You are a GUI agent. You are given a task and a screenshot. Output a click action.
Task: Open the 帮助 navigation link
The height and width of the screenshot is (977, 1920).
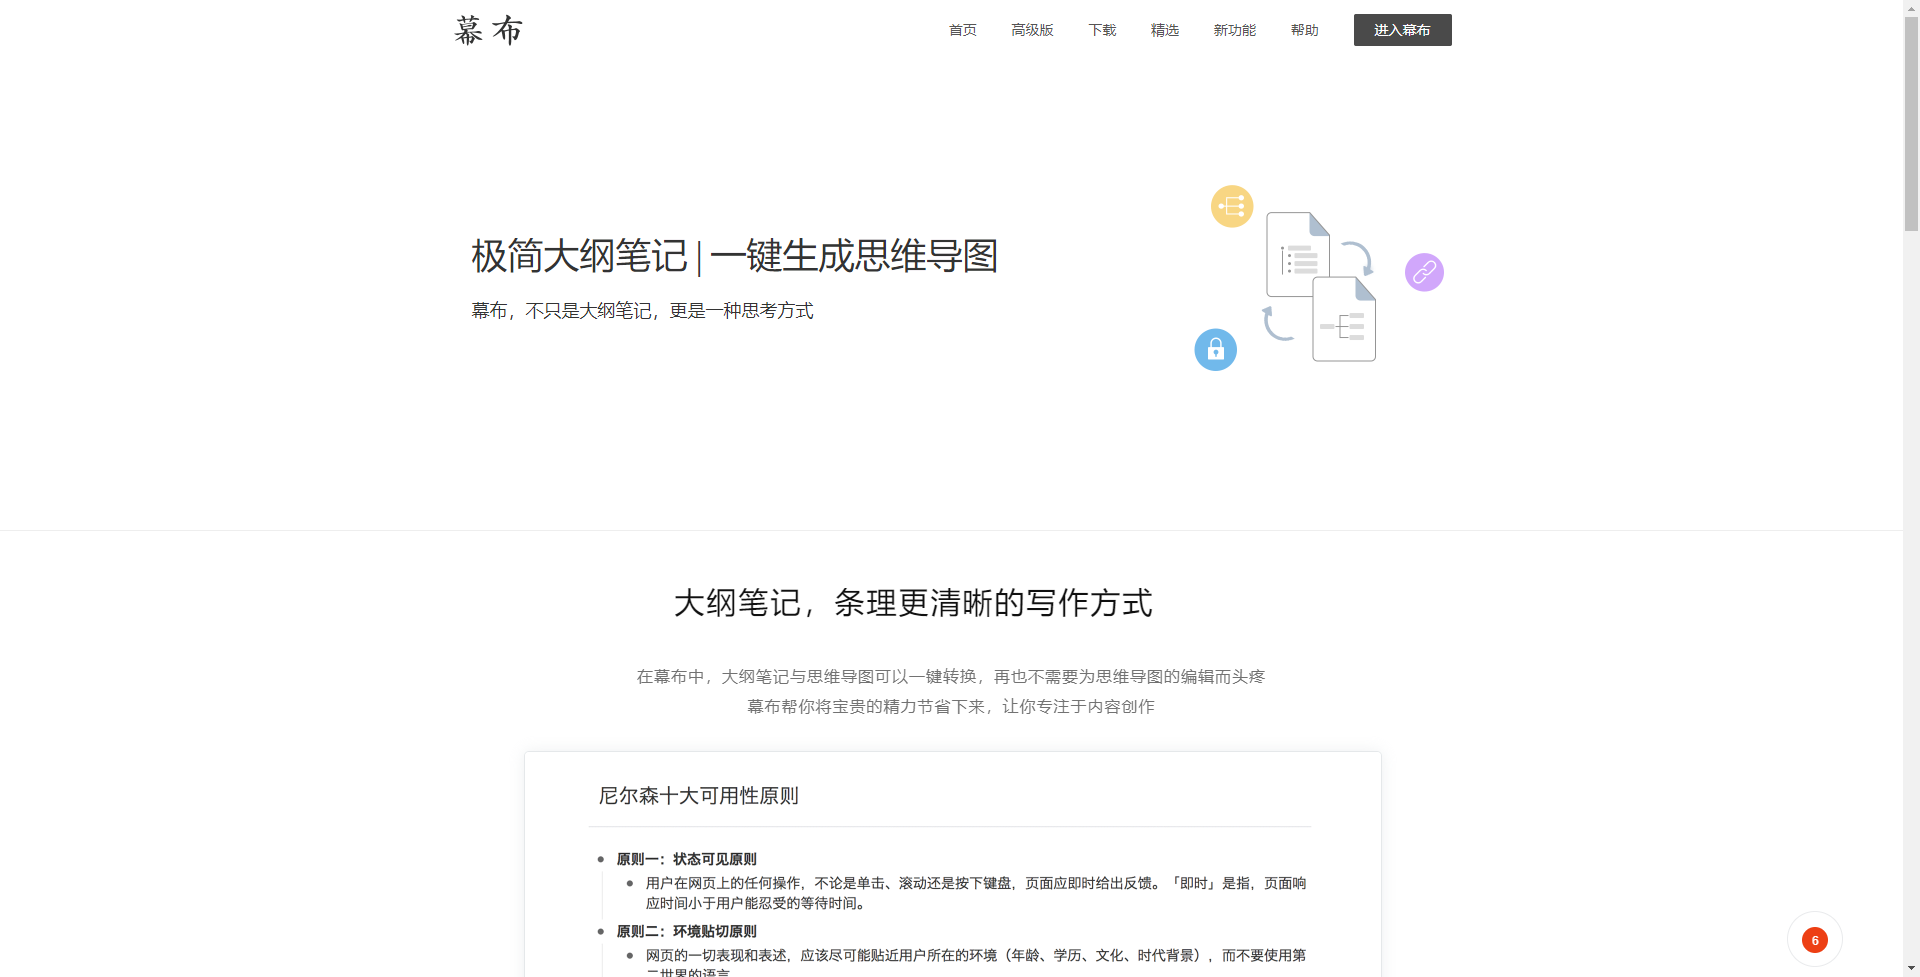pyautogui.click(x=1304, y=30)
